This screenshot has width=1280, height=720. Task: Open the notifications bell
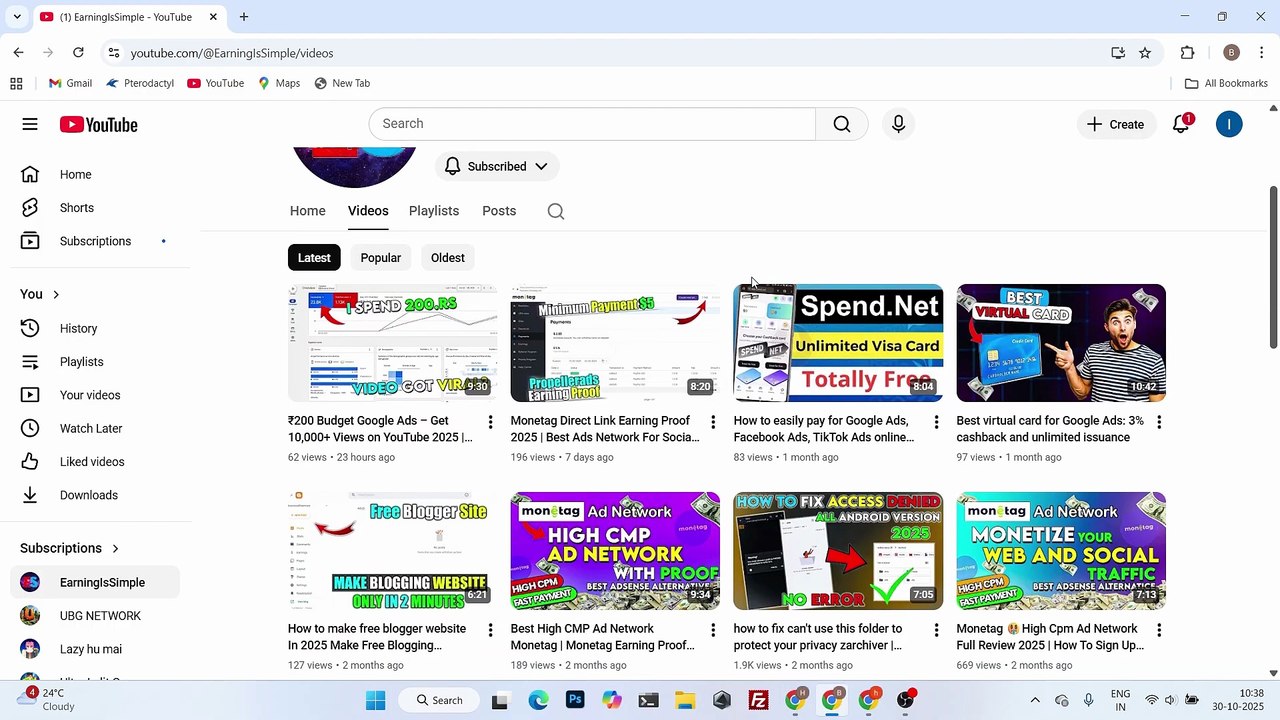pos(1181,124)
